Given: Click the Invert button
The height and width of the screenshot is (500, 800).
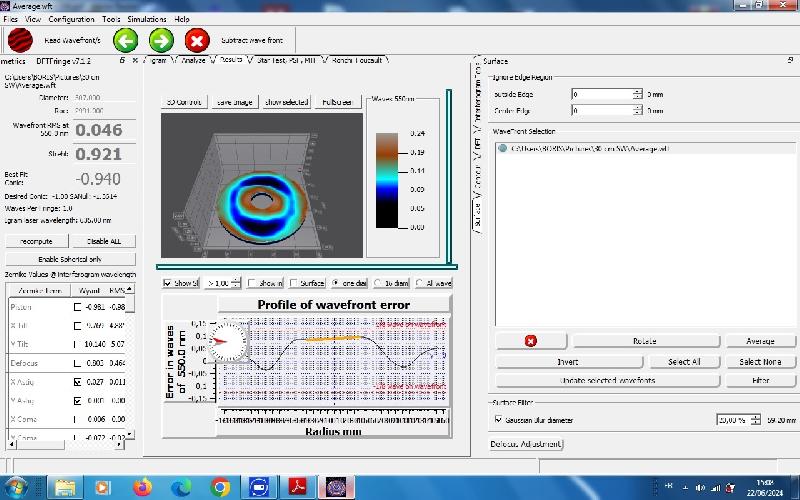Looking at the screenshot, I should click(x=568, y=362).
